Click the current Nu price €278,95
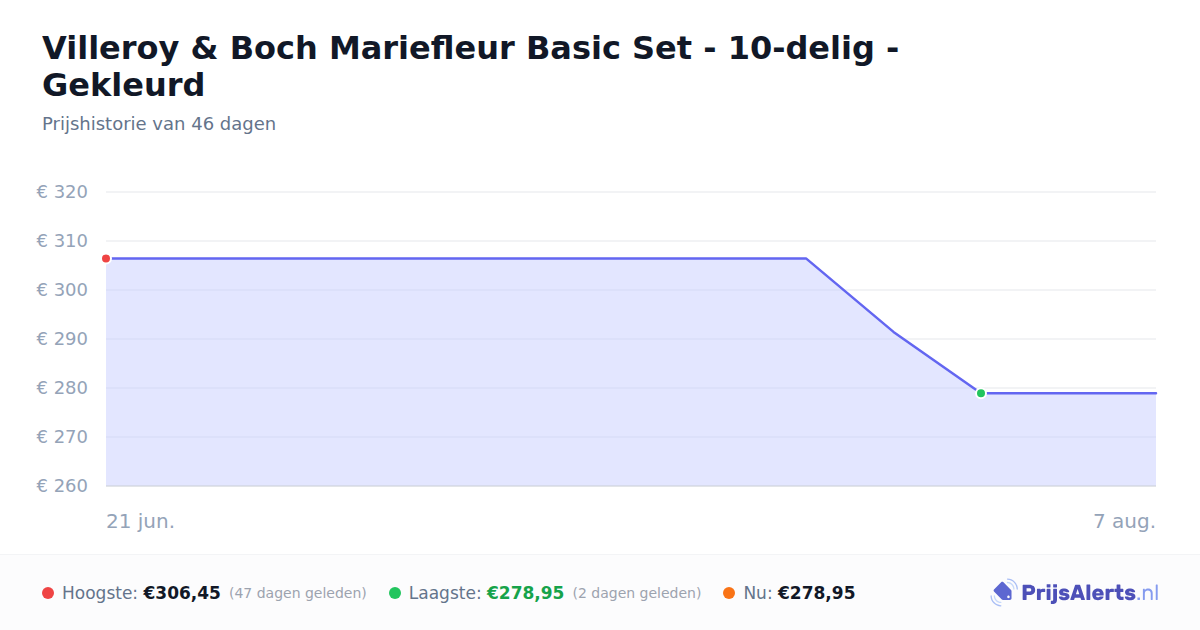This screenshot has height=630, width=1200. pyautogui.click(x=817, y=593)
